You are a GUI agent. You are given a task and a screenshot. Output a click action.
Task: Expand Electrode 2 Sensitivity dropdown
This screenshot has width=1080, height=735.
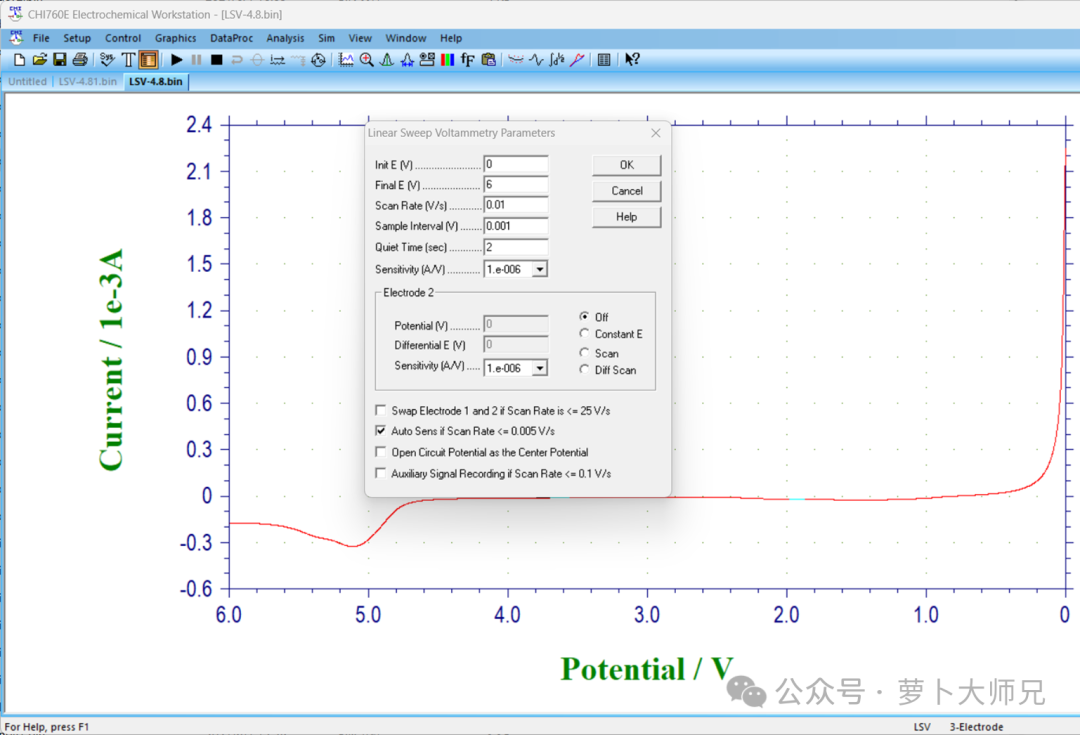541,368
